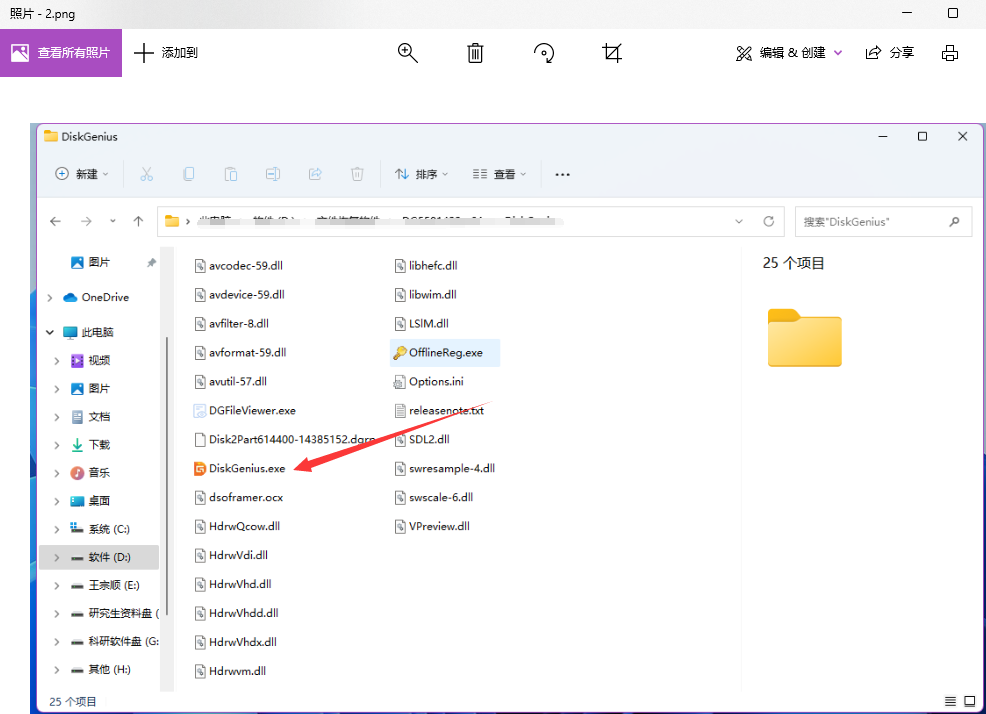Select the 其他 (H:) drive
The height and width of the screenshot is (714, 986).
tap(99, 669)
